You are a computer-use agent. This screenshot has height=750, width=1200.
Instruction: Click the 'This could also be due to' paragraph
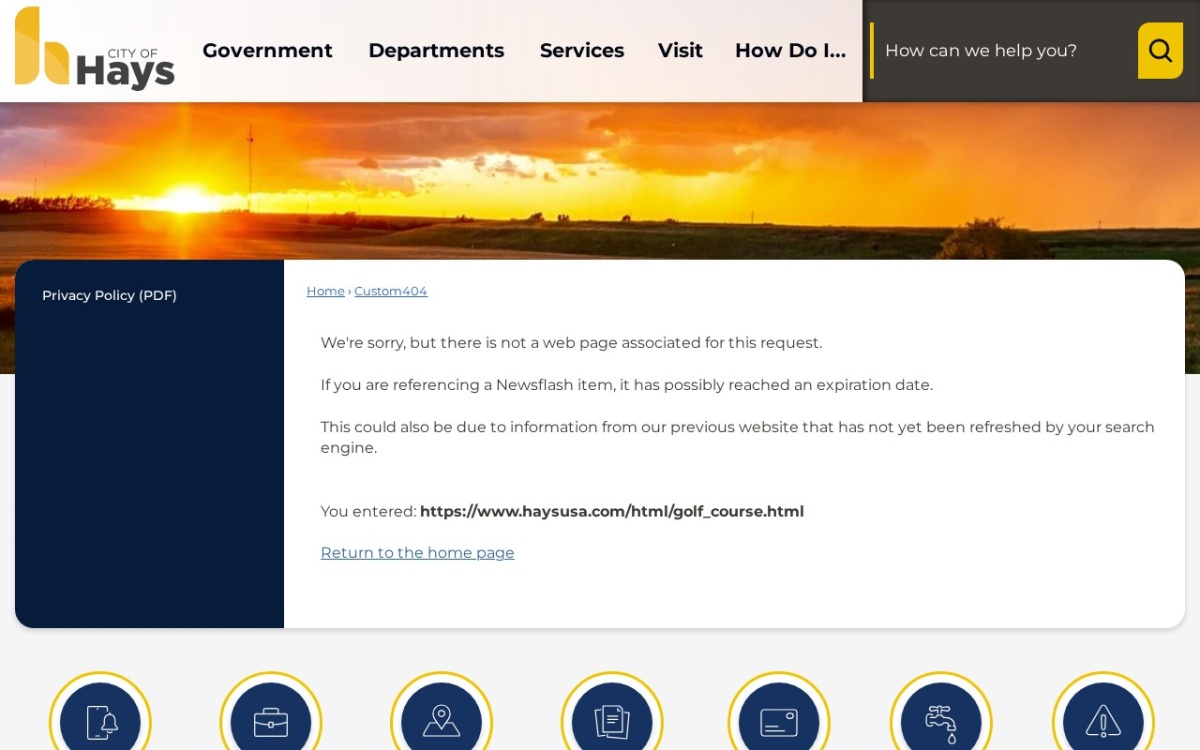pos(738,437)
